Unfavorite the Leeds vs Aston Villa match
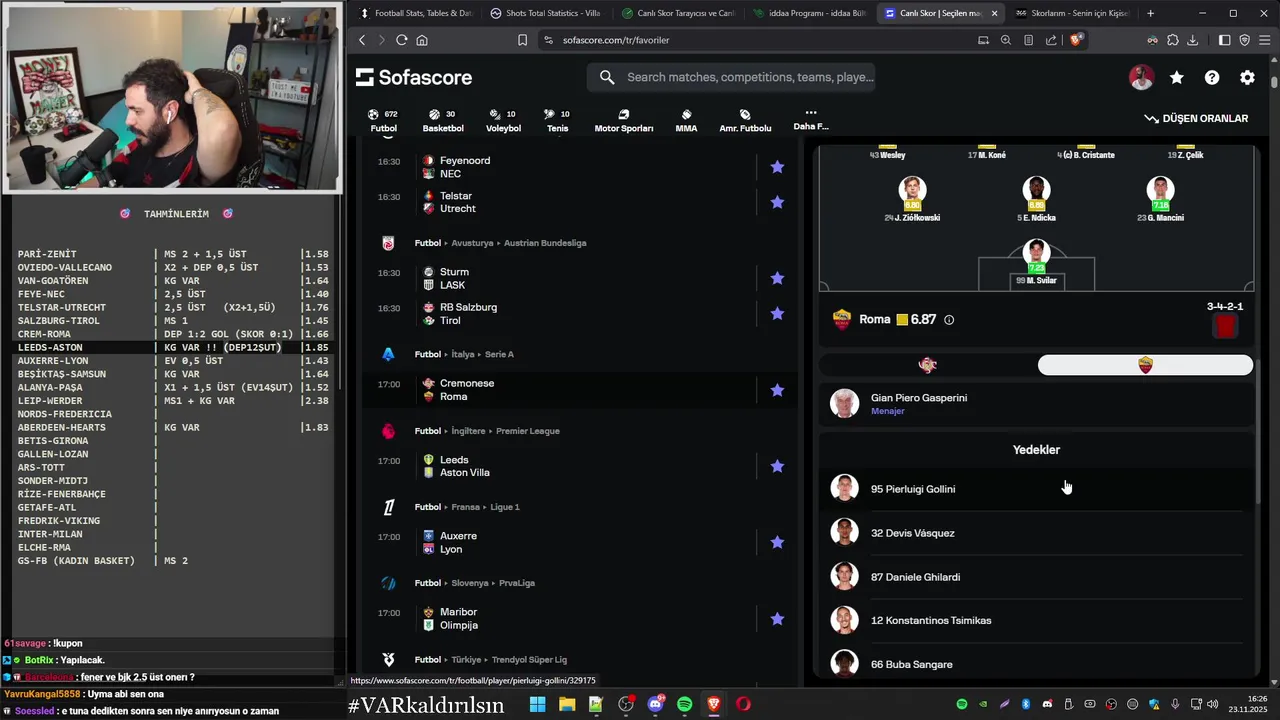This screenshot has width=1280, height=720. (777, 466)
